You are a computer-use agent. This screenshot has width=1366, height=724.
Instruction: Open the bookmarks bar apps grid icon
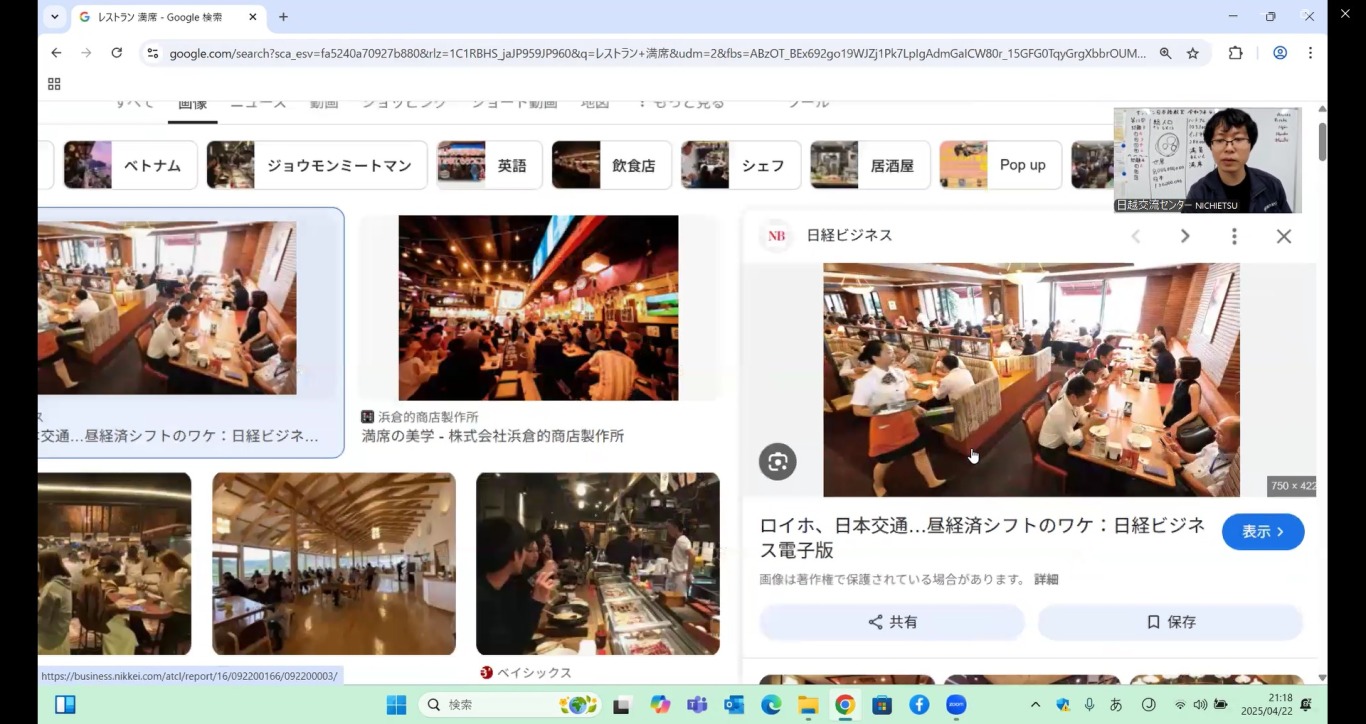pos(54,84)
